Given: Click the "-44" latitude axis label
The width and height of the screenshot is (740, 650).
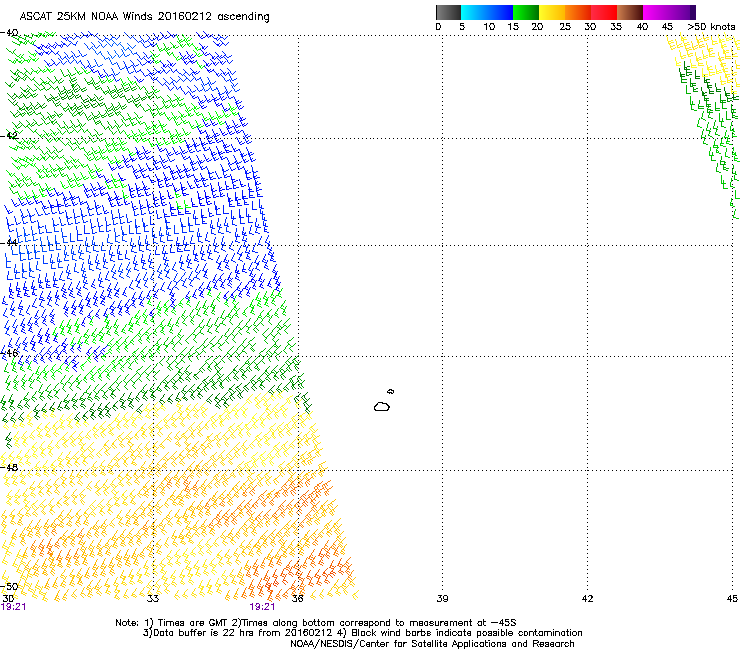Looking at the screenshot, I should (x=9, y=243).
